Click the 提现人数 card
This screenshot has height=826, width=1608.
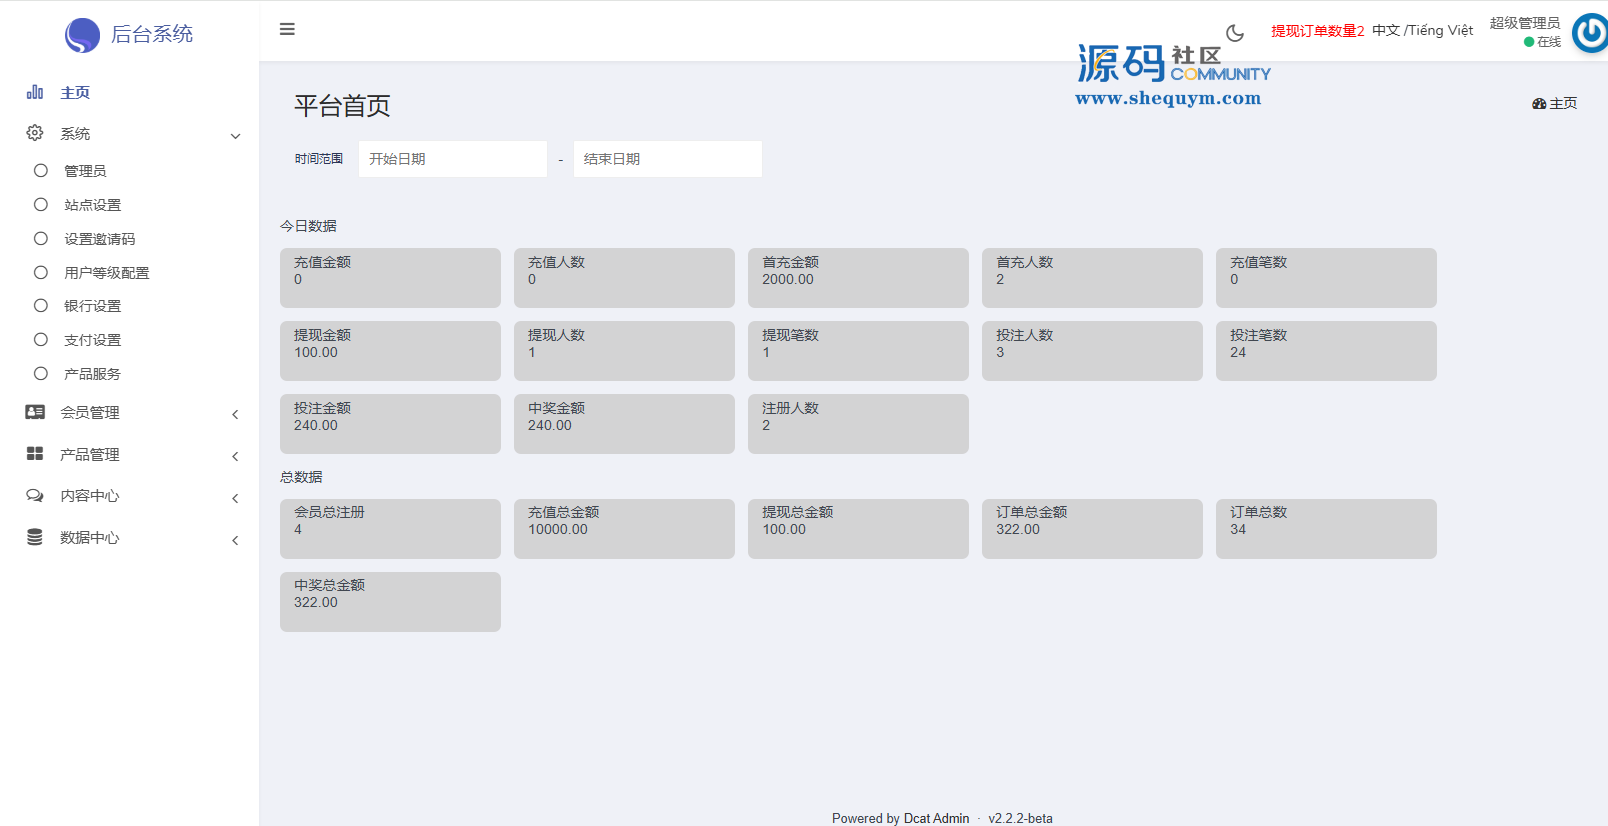tap(624, 351)
